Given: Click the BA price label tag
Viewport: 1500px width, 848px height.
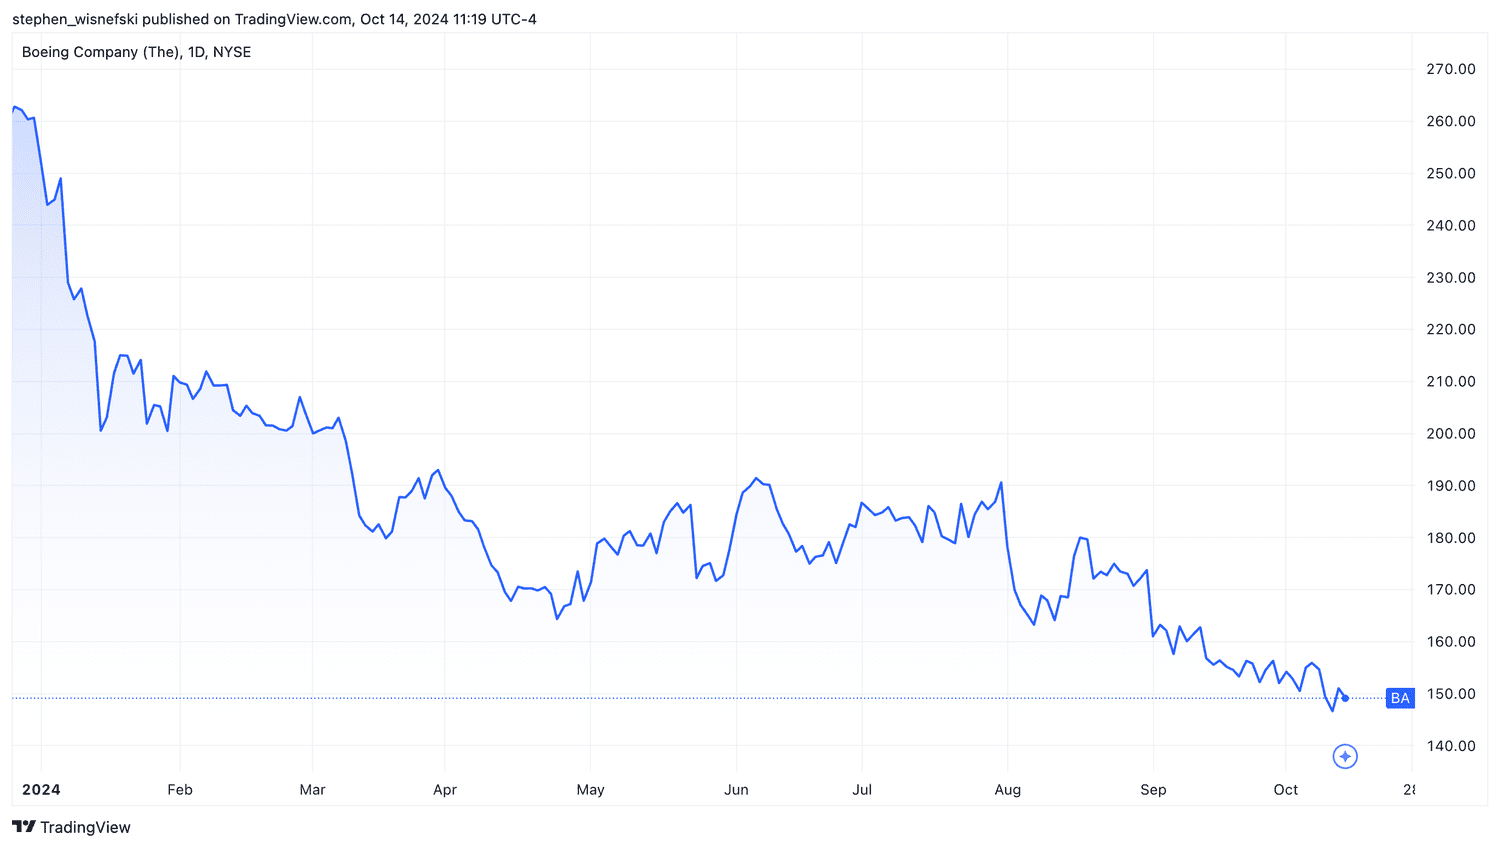Looking at the screenshot, I should [1400, 698].
